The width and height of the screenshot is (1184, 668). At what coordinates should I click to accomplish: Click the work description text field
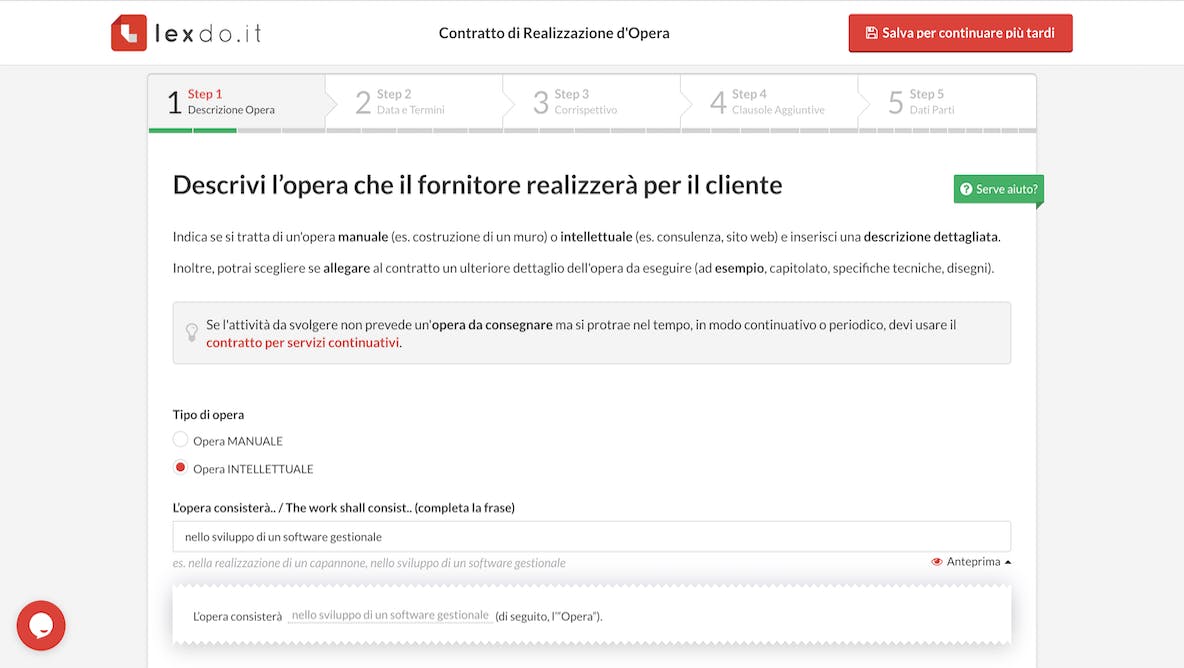pyautogui.click(x=591, y=536)
